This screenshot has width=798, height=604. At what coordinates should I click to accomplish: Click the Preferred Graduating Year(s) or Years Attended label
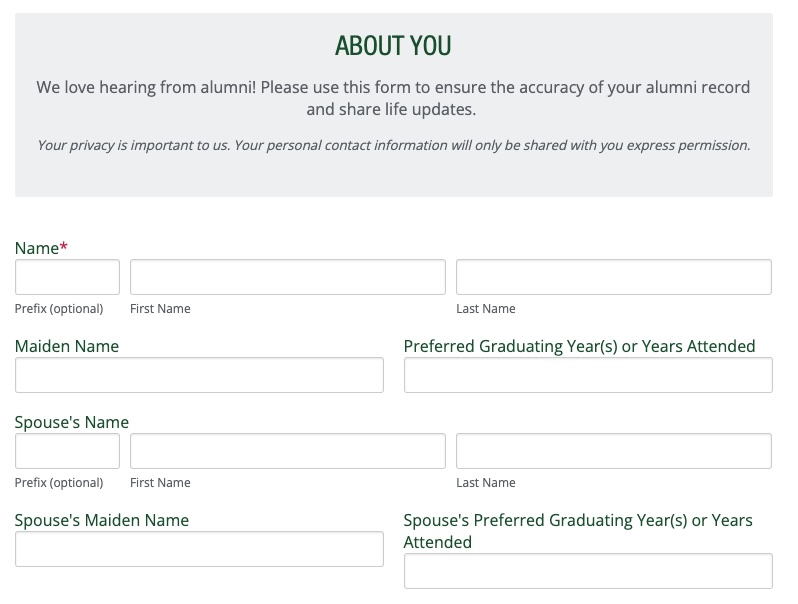click(x=579, y=346)
